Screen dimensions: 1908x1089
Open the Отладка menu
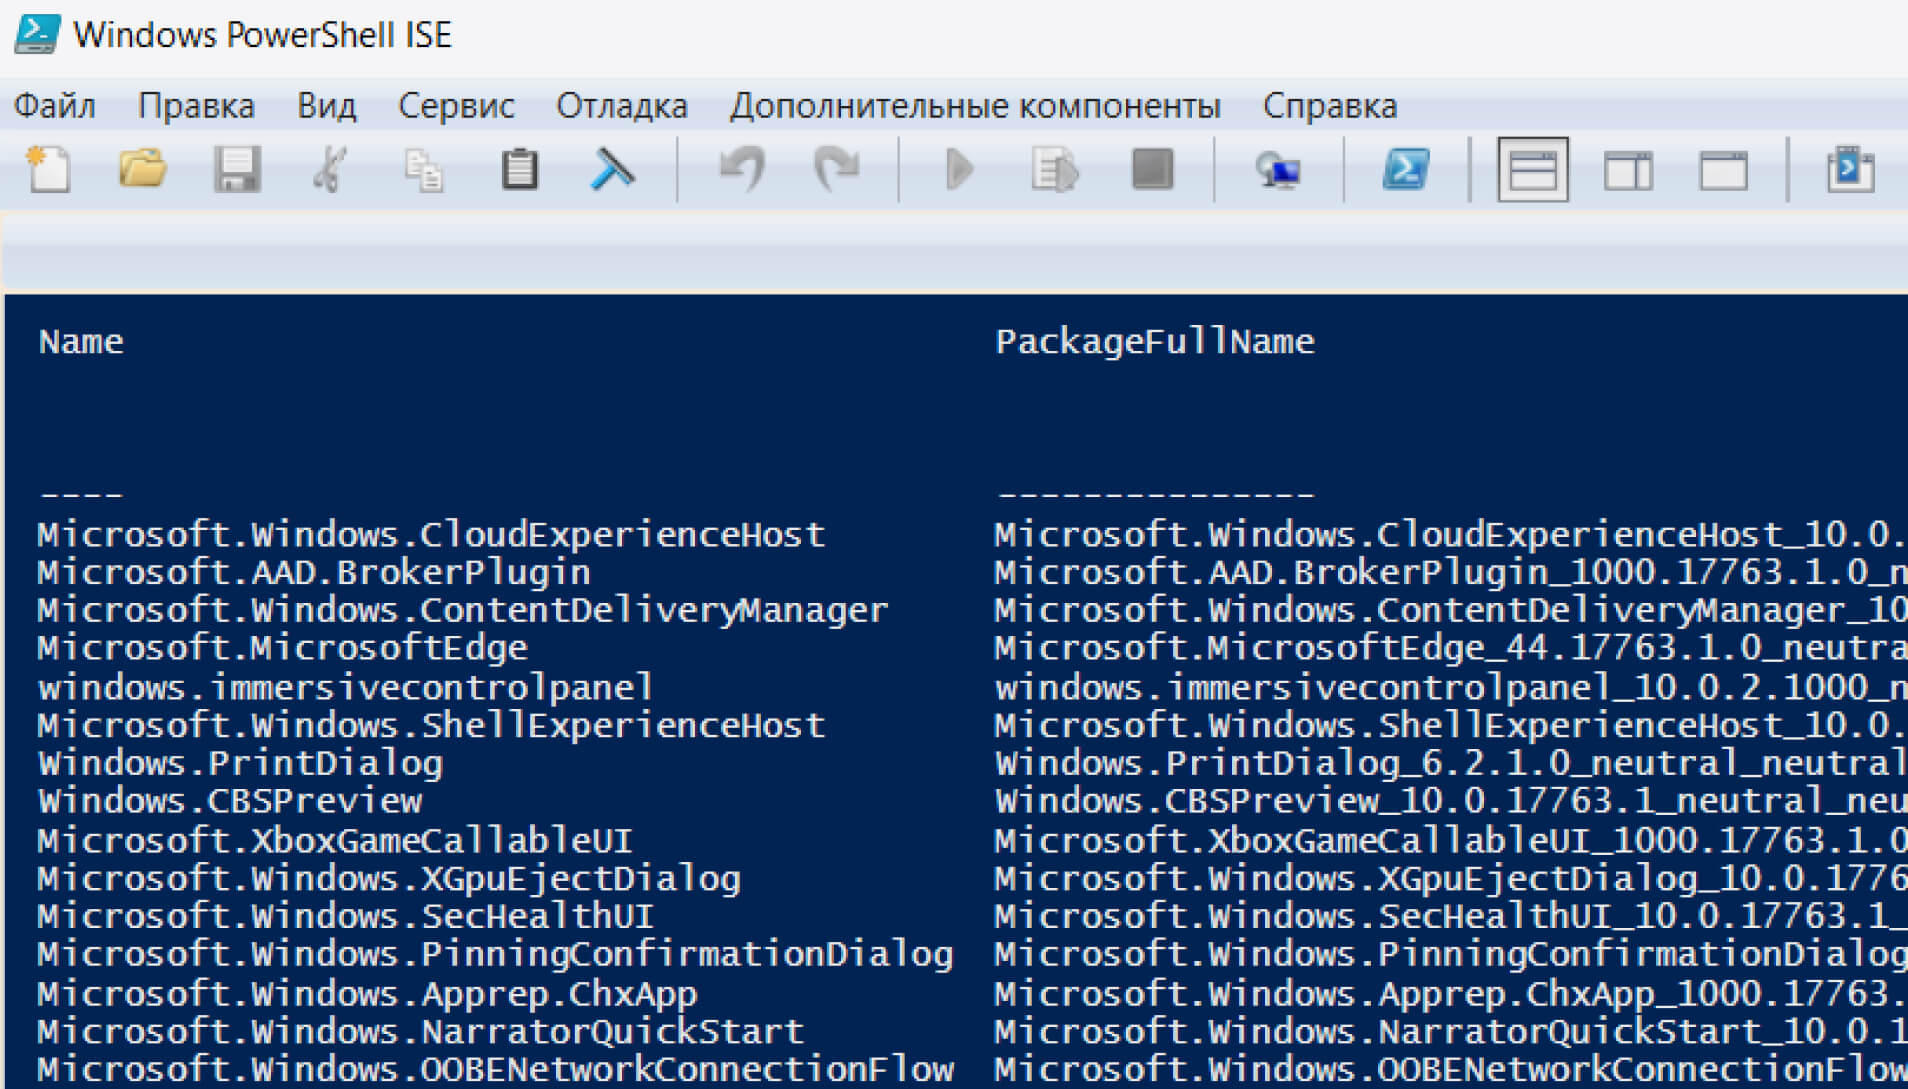(x=621, y=106)
